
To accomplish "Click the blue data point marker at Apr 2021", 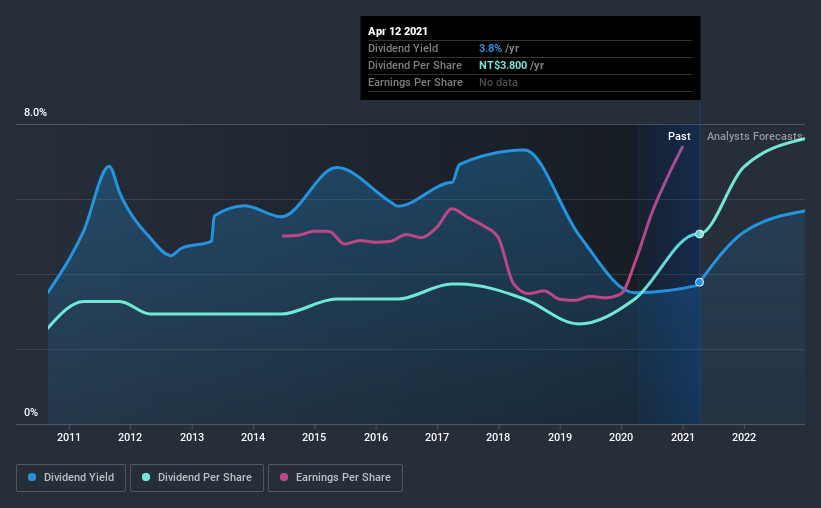I will [x=700, y=282].
